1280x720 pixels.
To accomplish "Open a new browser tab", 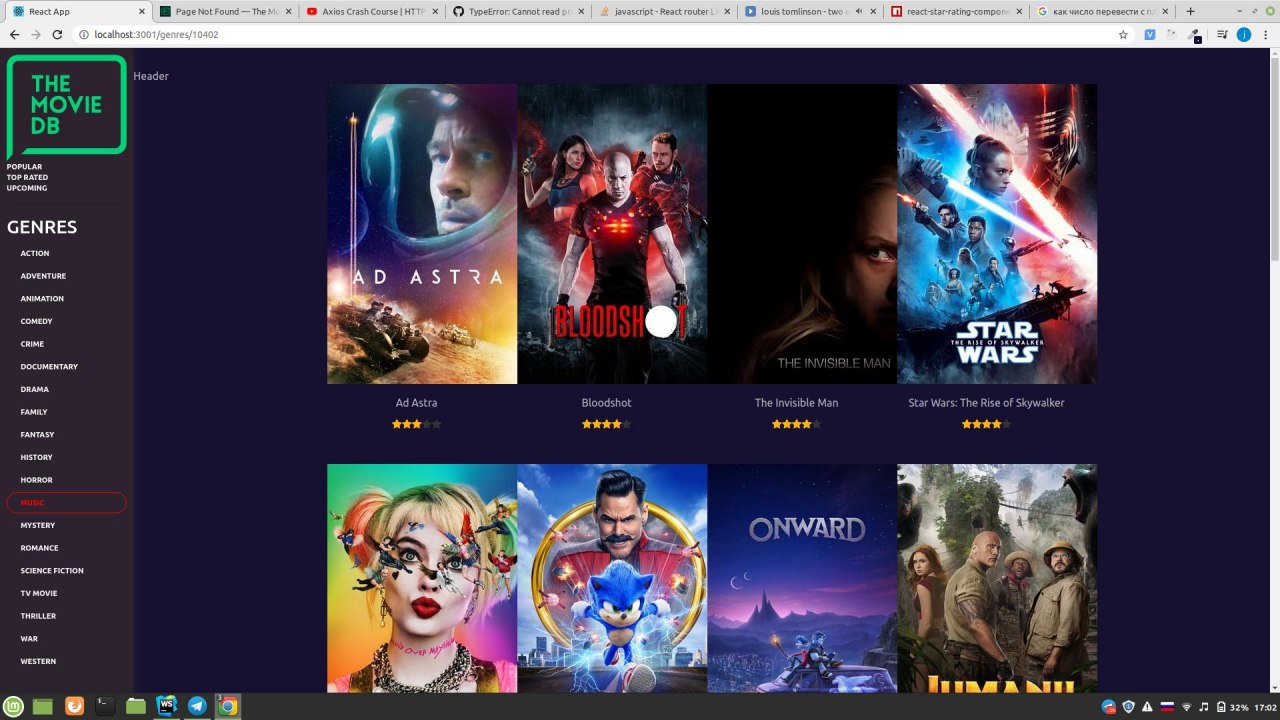I will [1190, 11].
